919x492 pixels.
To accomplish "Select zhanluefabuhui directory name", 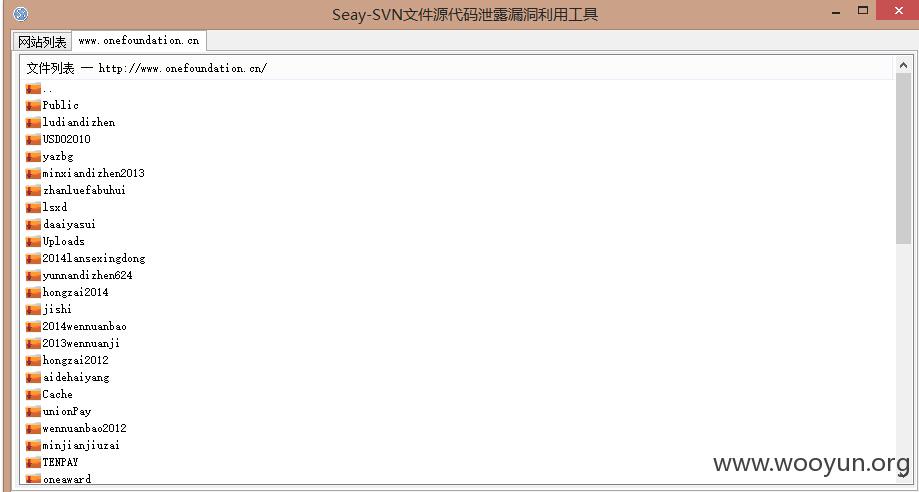I will click(84, 190).
